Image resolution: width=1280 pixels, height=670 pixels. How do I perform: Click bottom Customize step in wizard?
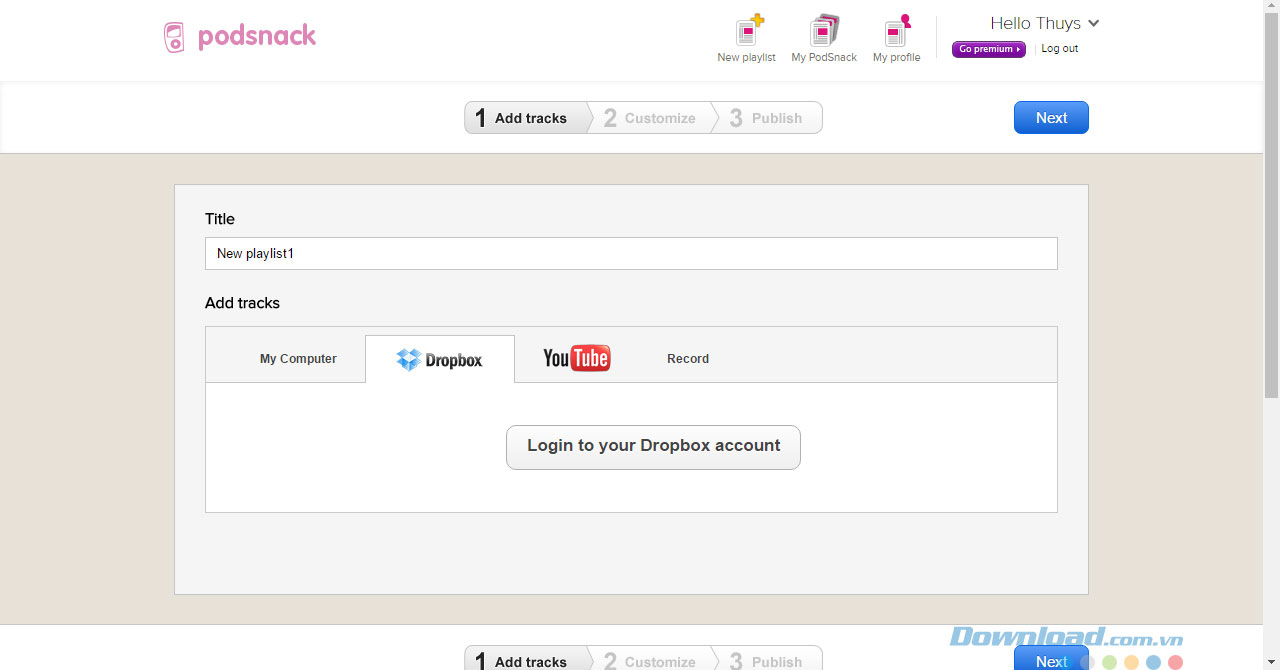coord(650,661)
